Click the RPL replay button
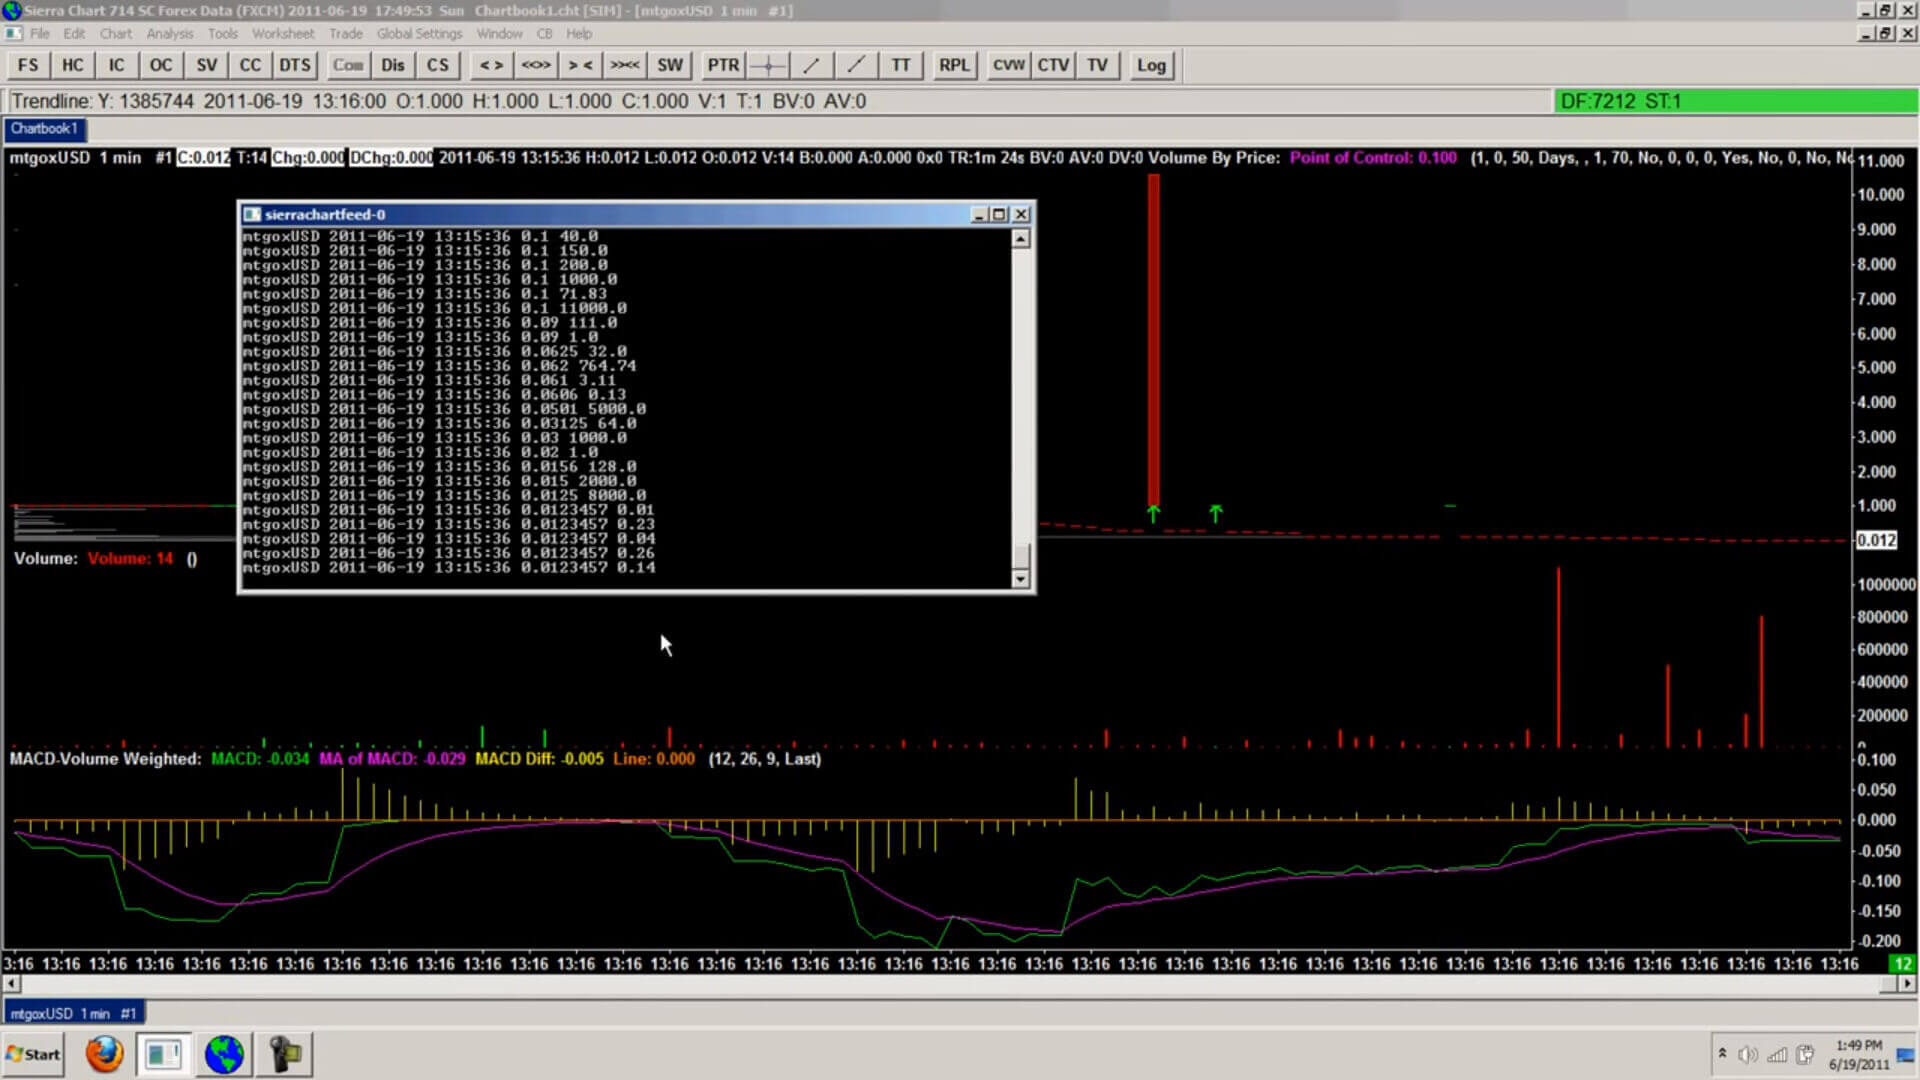 (954, 65)
